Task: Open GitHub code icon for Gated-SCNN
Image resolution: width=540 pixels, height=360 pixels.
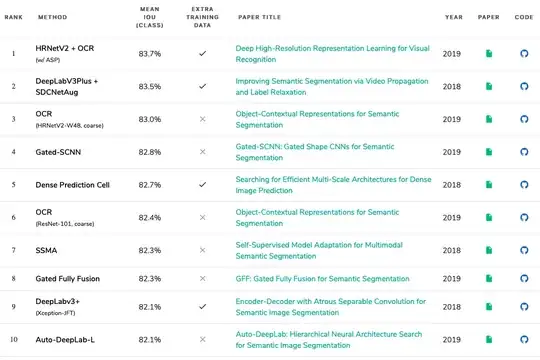Action: tap(524, 152)
